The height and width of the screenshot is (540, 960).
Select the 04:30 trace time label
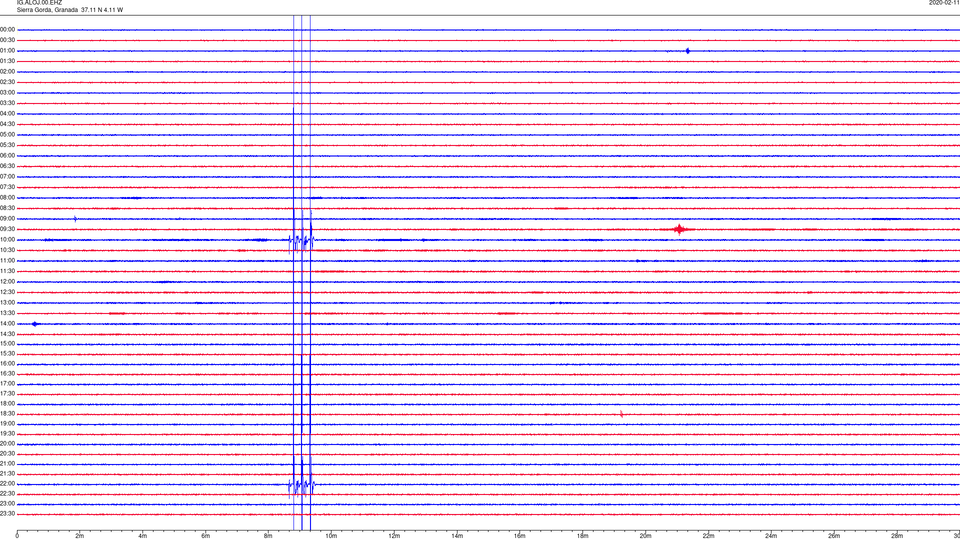(7, 124)
